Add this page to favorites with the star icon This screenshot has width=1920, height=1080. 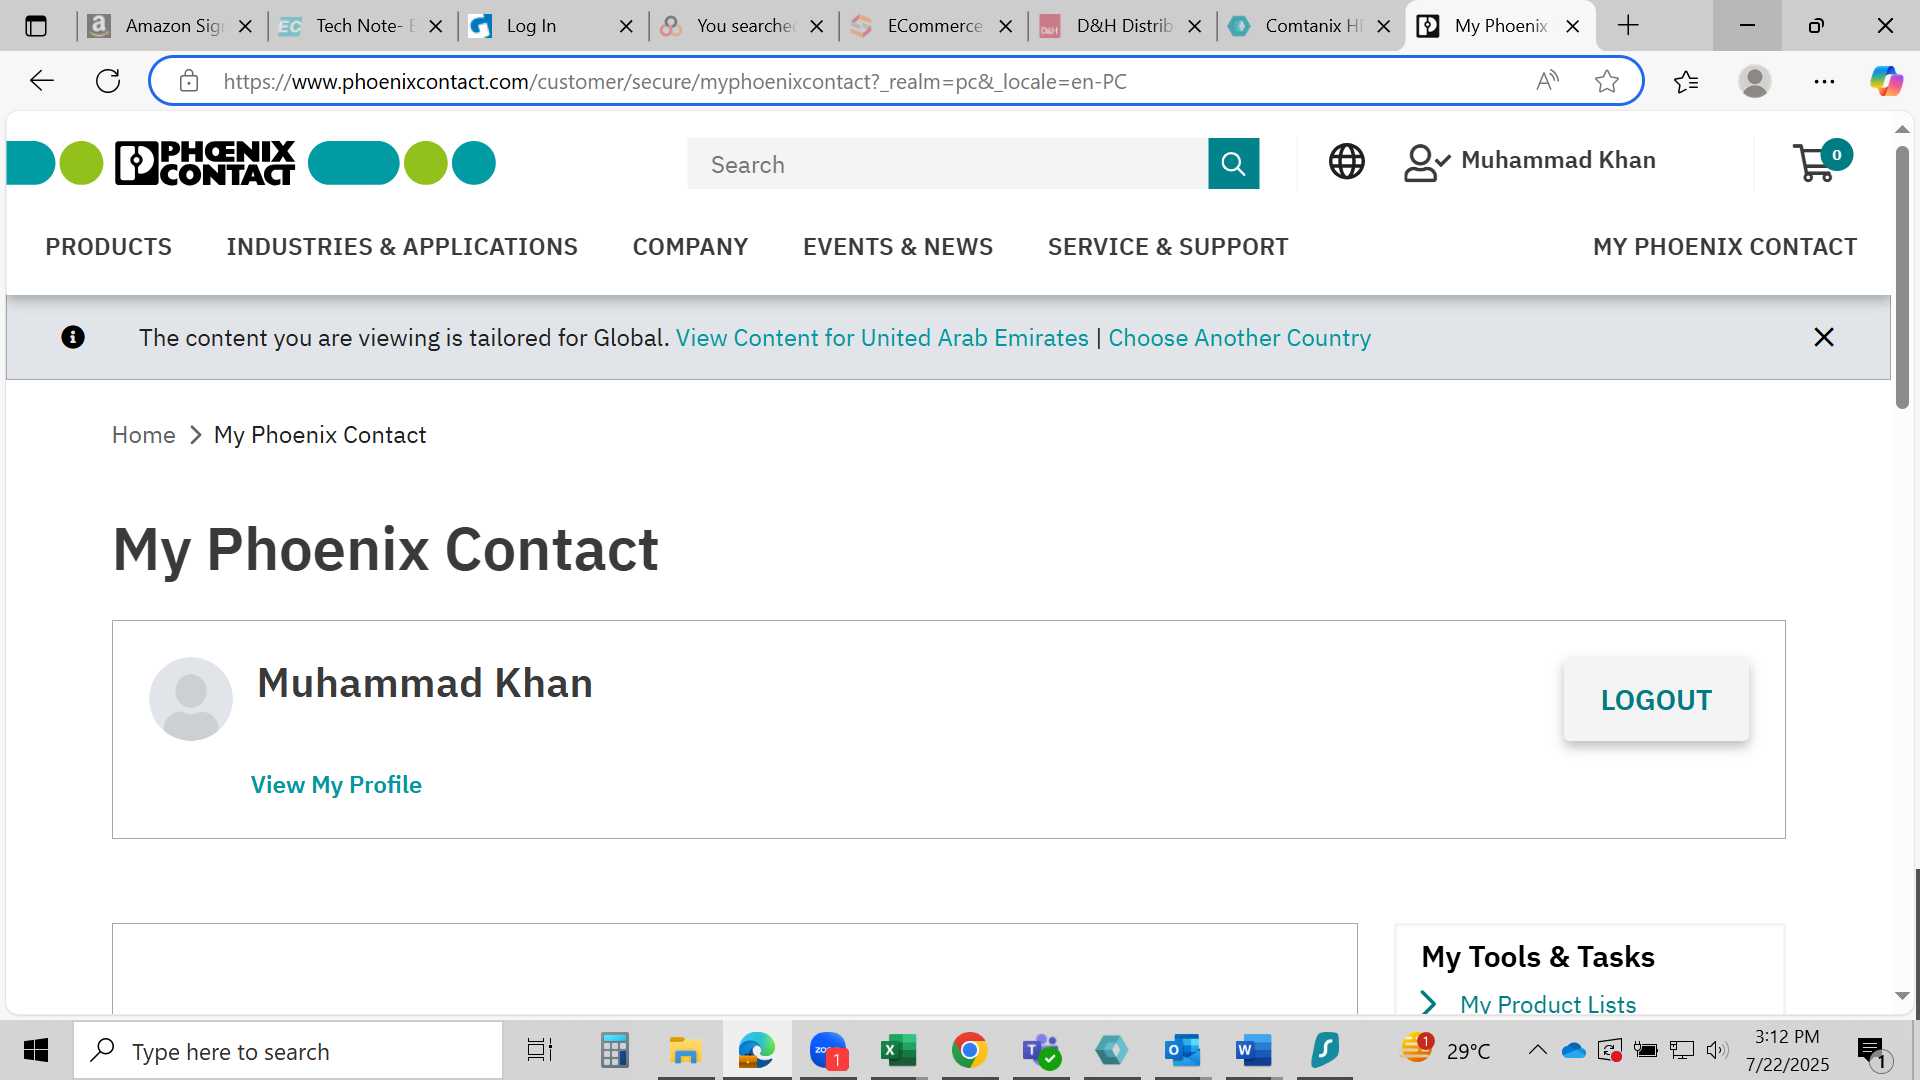point(1606,81)
